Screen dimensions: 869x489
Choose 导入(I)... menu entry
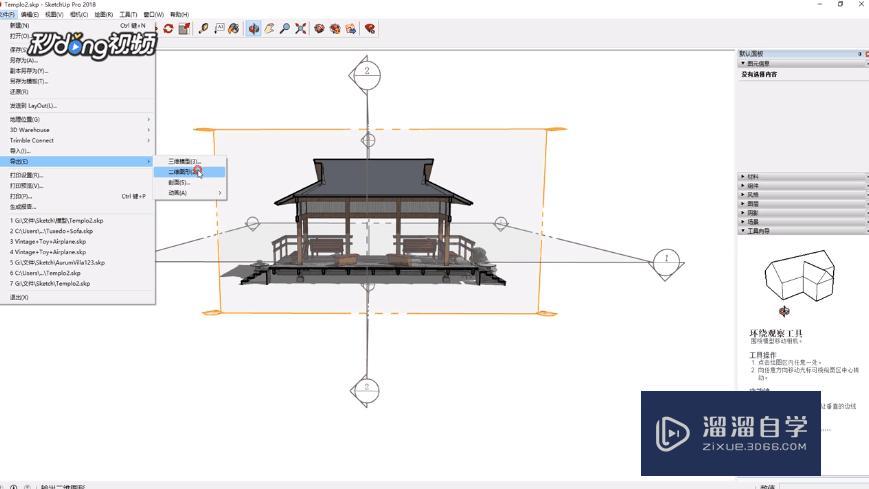pos(78,151)
